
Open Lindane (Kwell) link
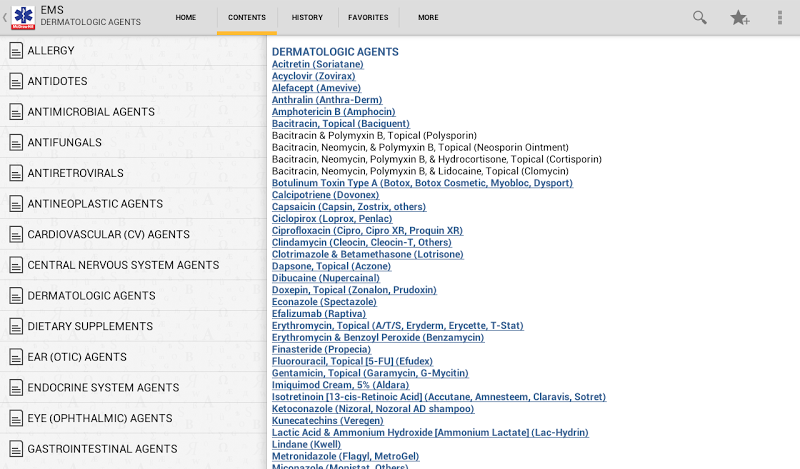tap(306, 445)
